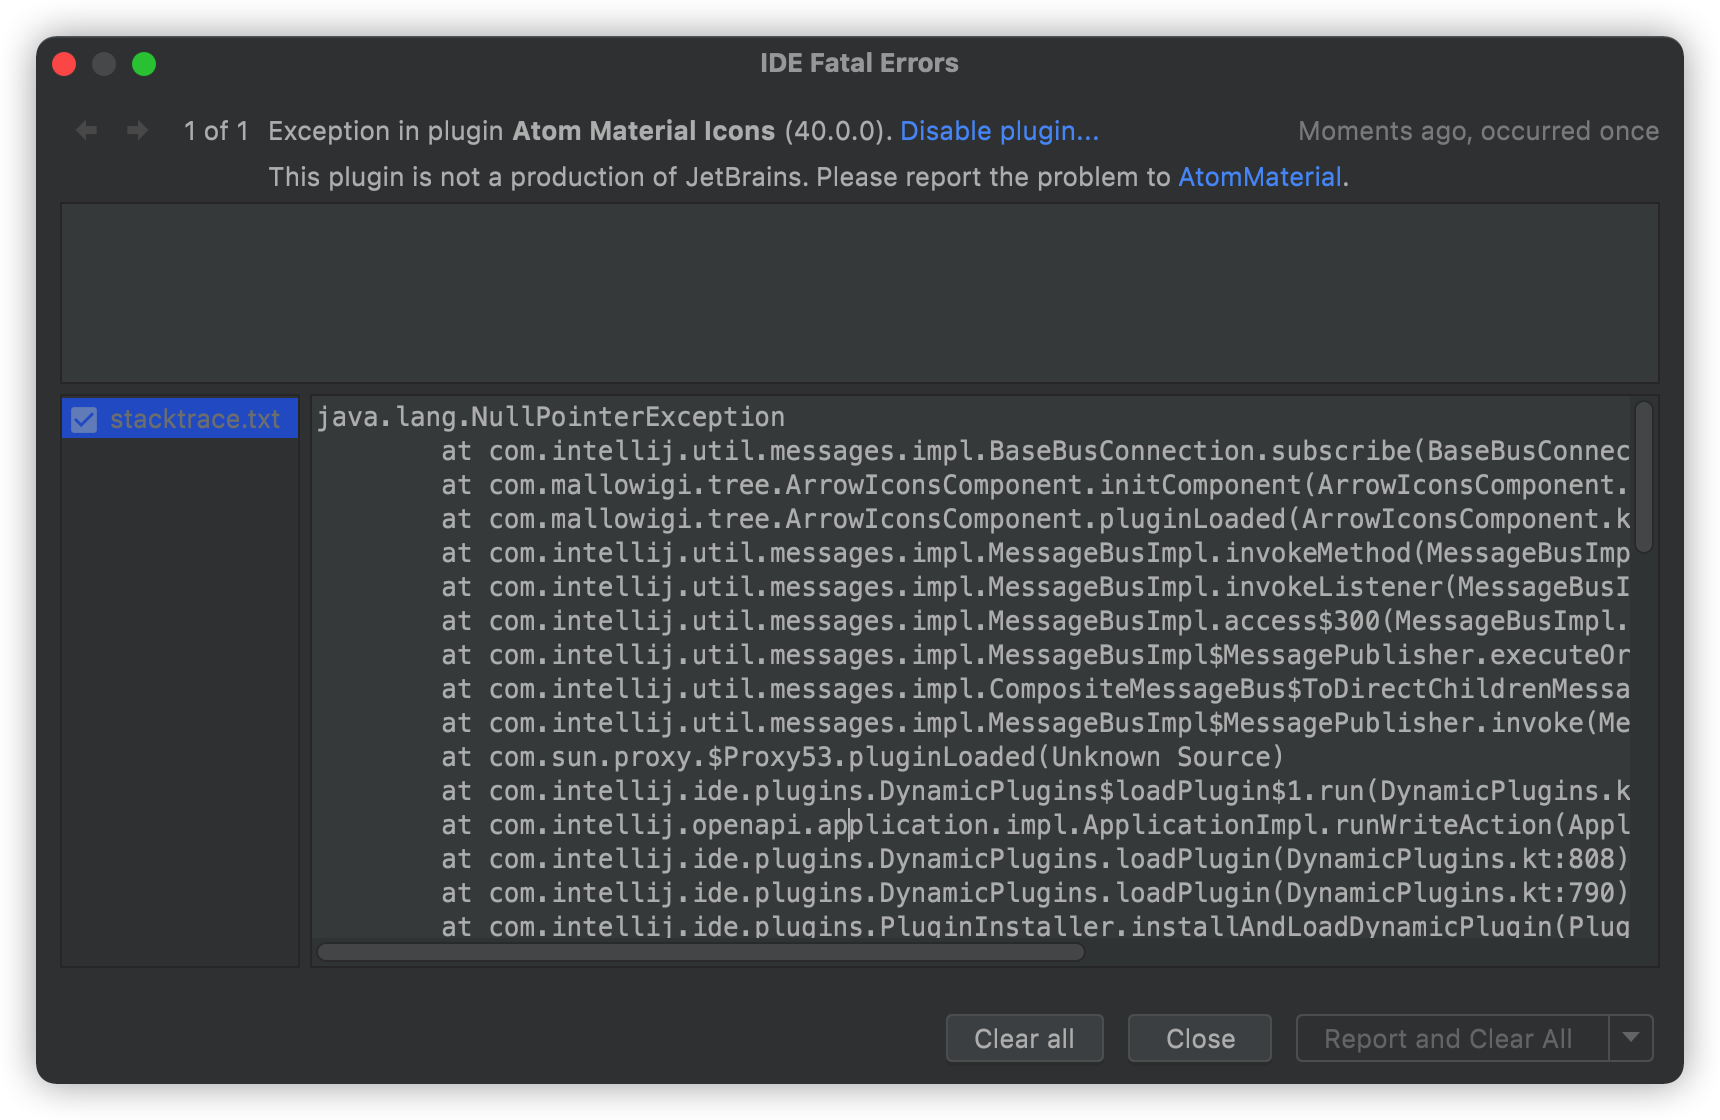Click the 1 of 1 exception counter
Screen dimensions: 1720x1120
[215, 130]
